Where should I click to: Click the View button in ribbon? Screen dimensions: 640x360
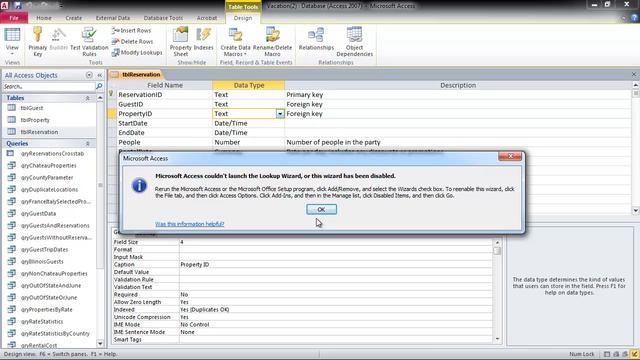12,42
